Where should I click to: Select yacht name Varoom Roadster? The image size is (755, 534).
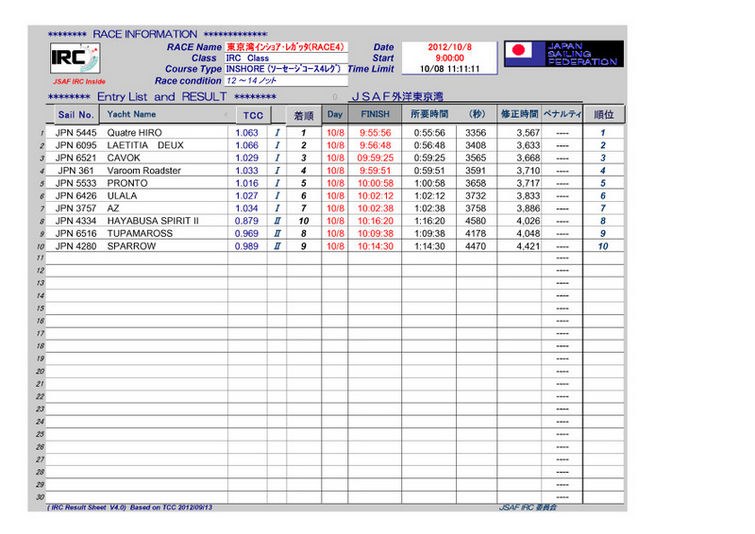coord(144,170)
